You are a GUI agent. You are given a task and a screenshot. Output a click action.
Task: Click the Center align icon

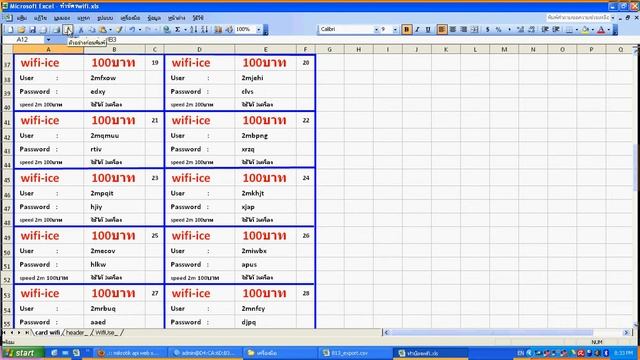tap(453, 29)
